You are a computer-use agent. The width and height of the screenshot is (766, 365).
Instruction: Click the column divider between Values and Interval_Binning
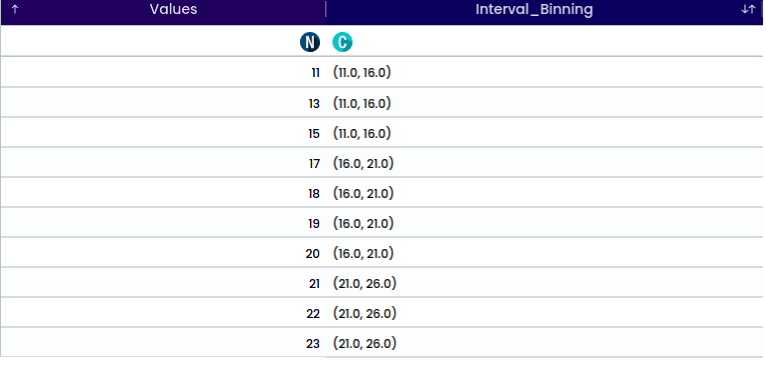point(326,10)
